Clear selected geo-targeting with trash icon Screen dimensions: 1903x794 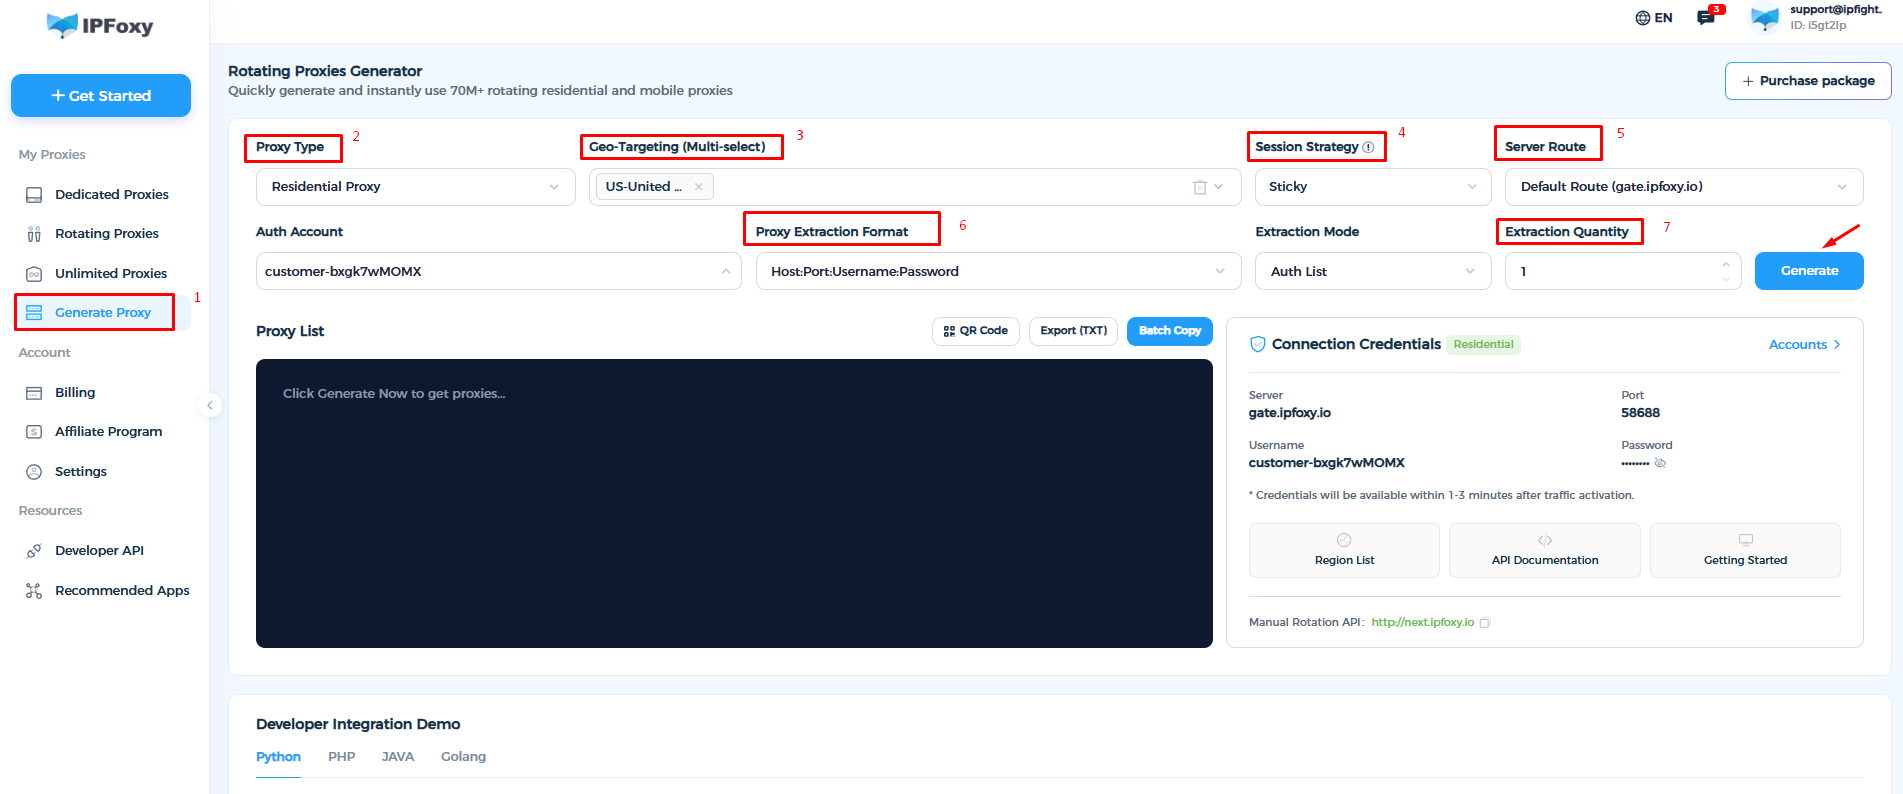point(1200,187)
